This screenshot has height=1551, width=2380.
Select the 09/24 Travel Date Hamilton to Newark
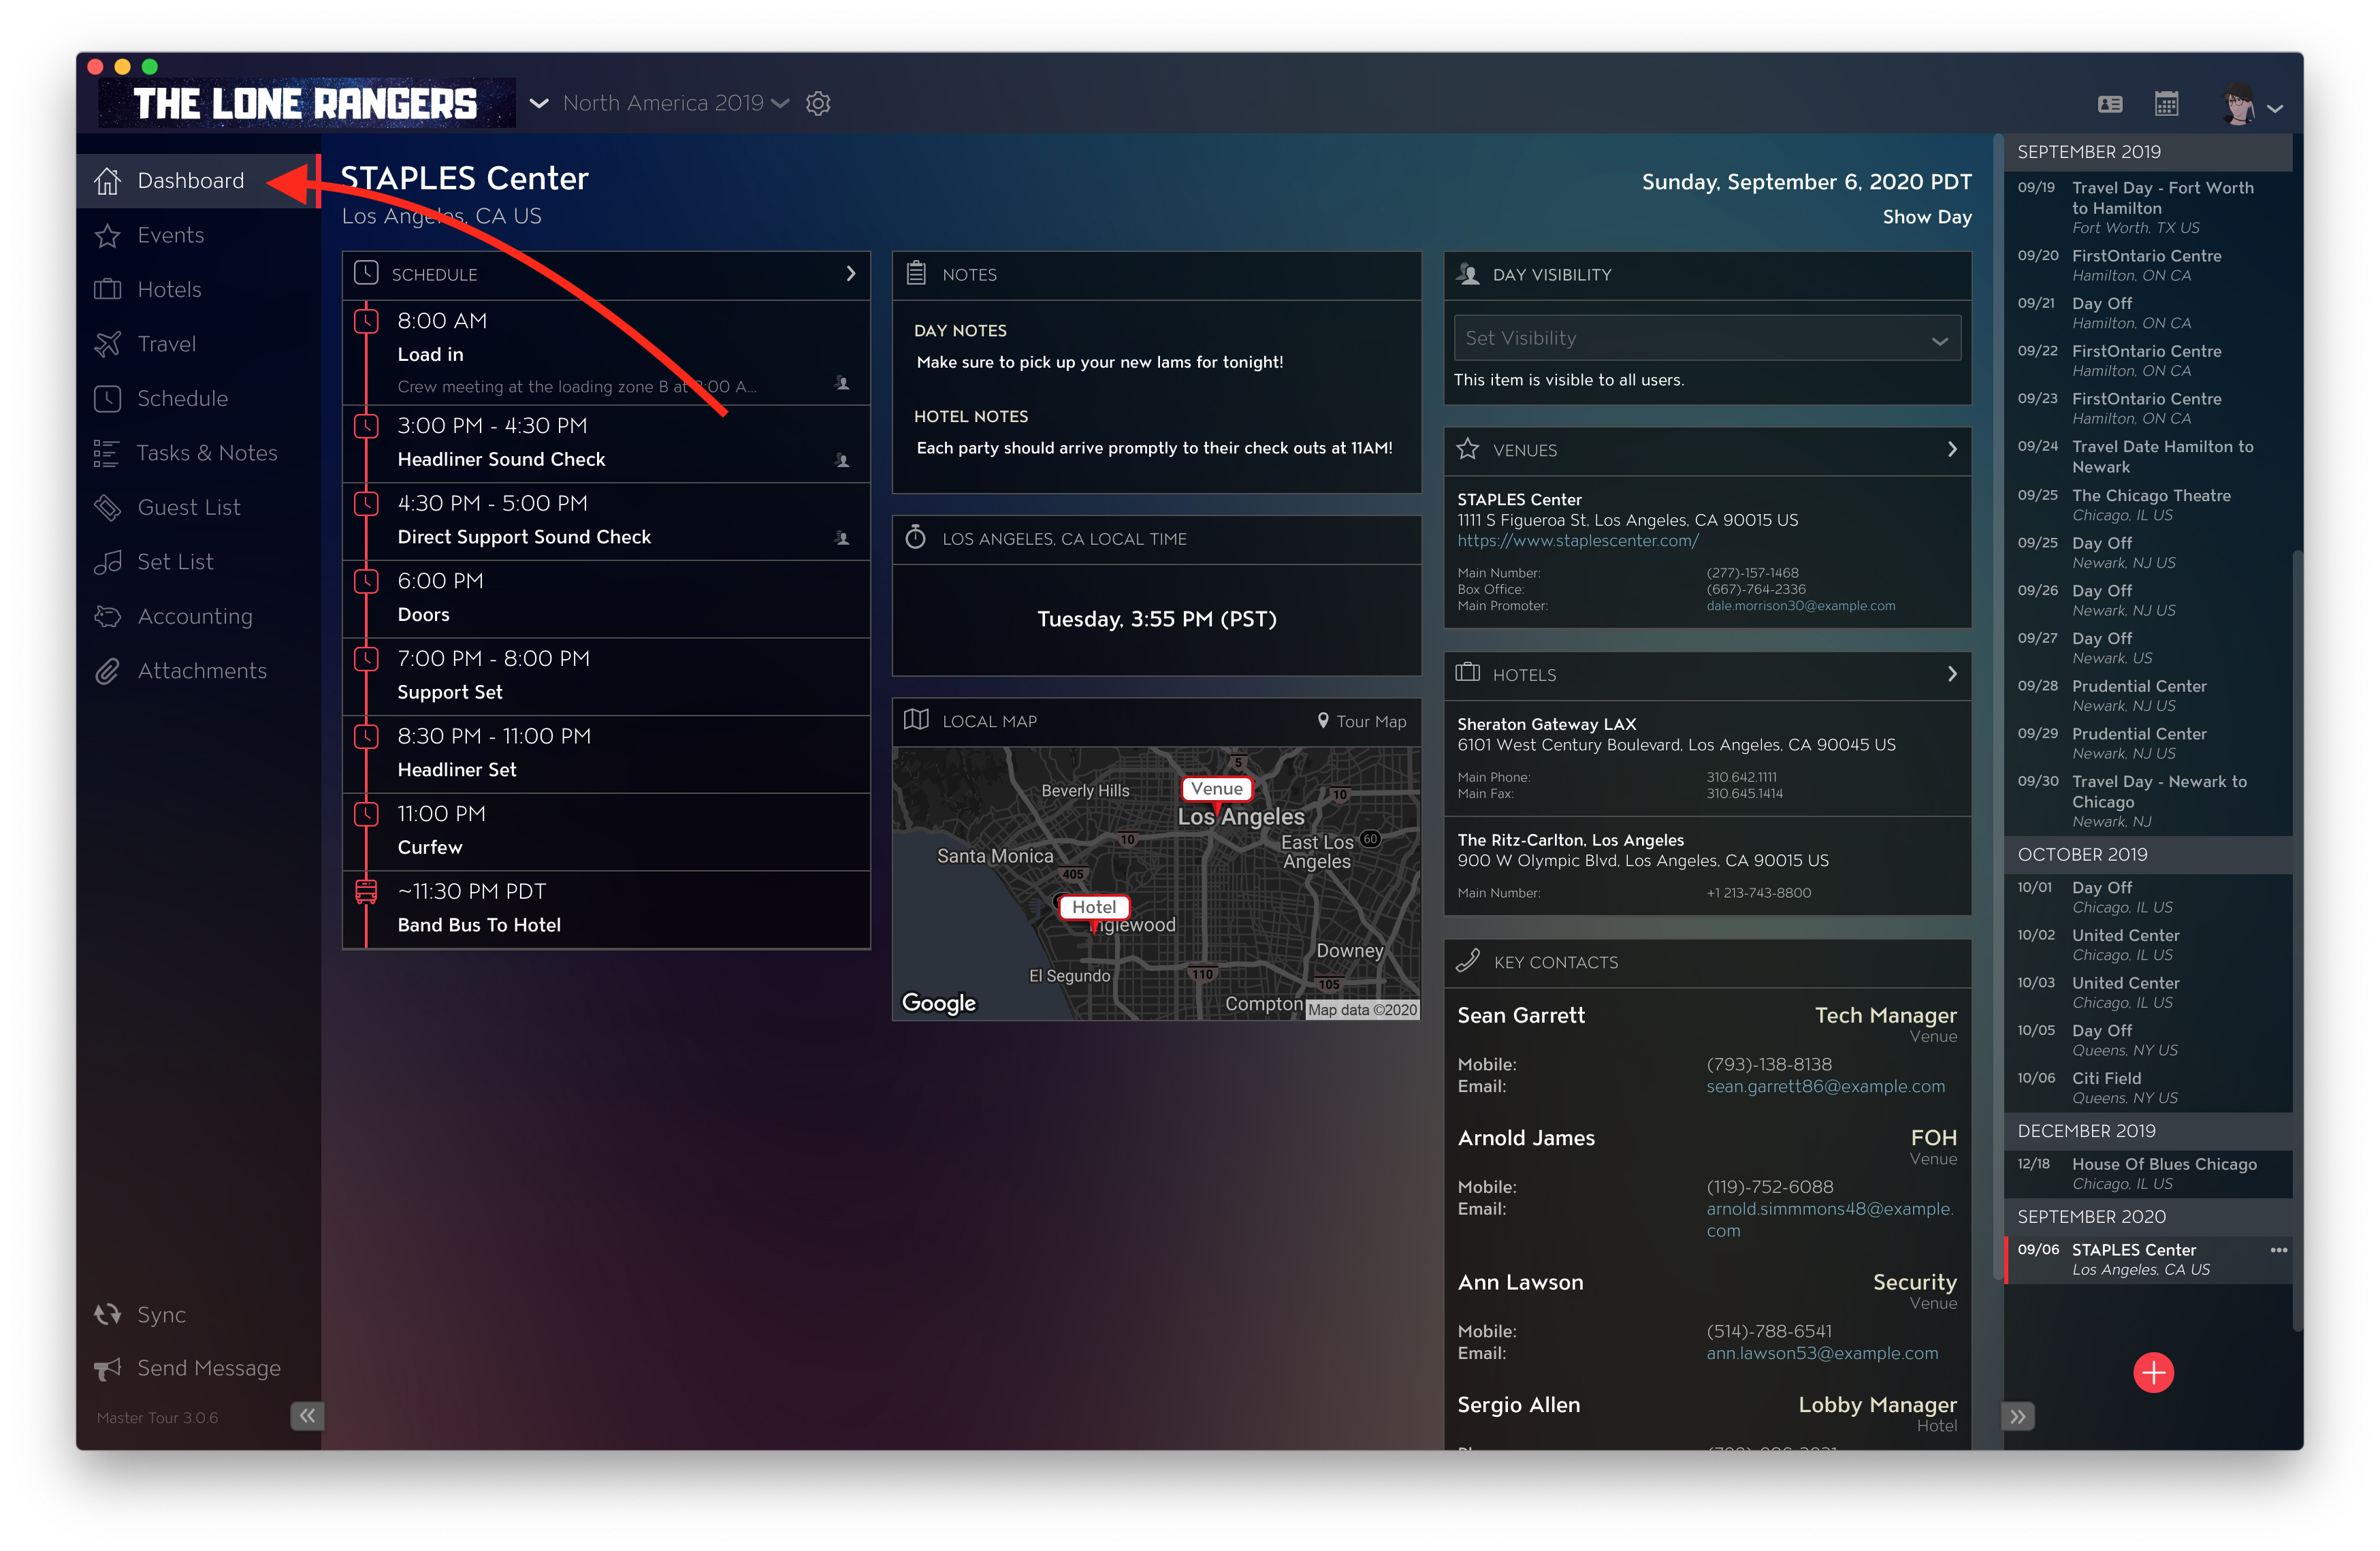point(2147,457)
